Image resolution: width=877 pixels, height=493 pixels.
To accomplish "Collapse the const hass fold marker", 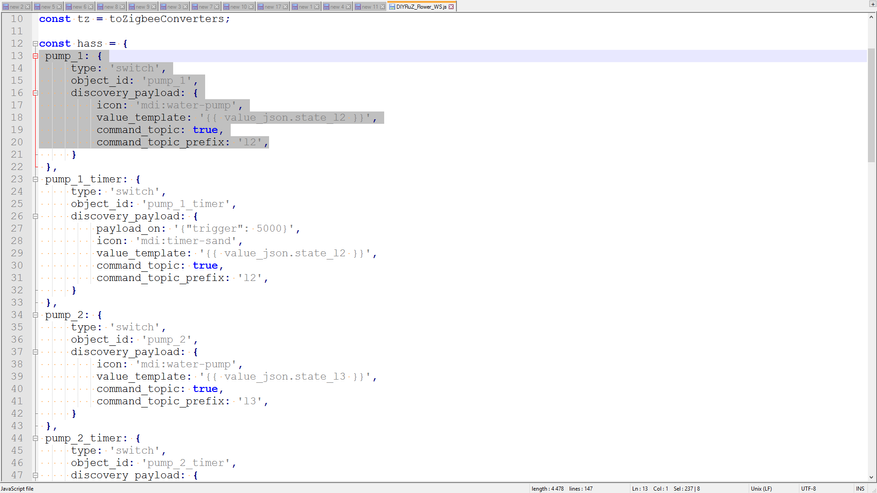I will click(x=35, y=44).
